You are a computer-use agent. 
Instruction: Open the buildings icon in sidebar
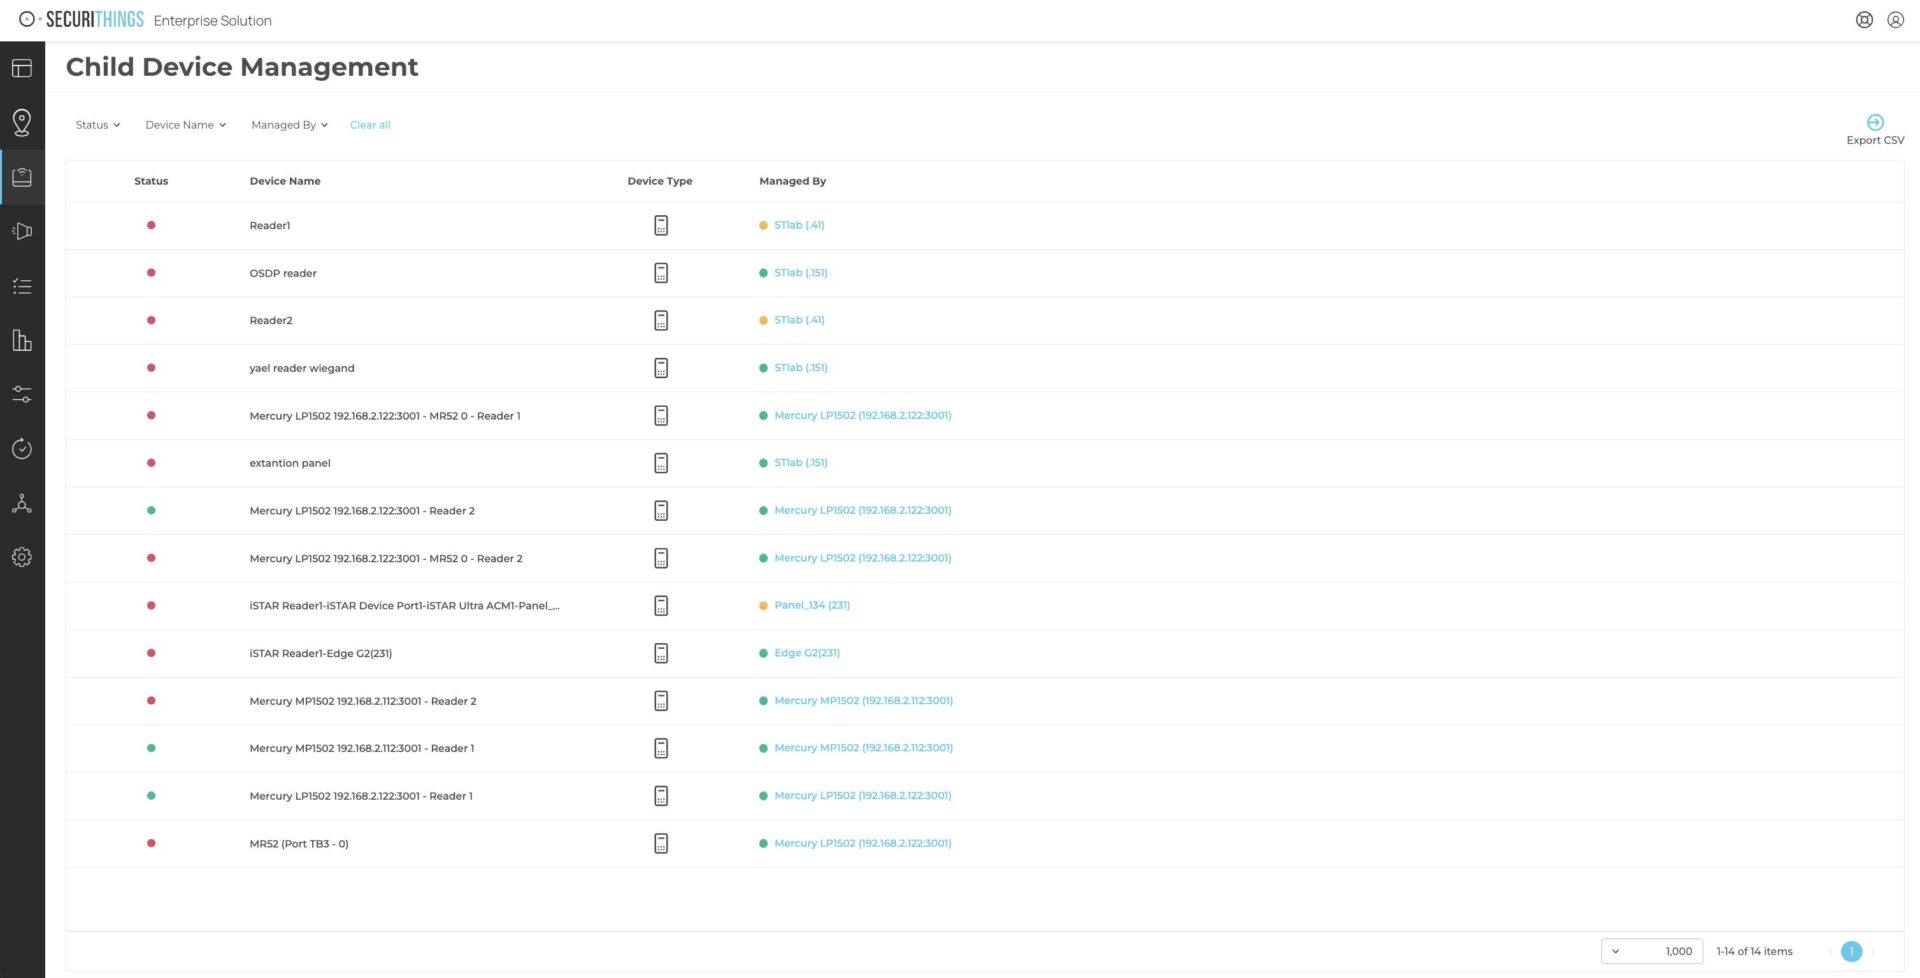click(x=22, y=340)
